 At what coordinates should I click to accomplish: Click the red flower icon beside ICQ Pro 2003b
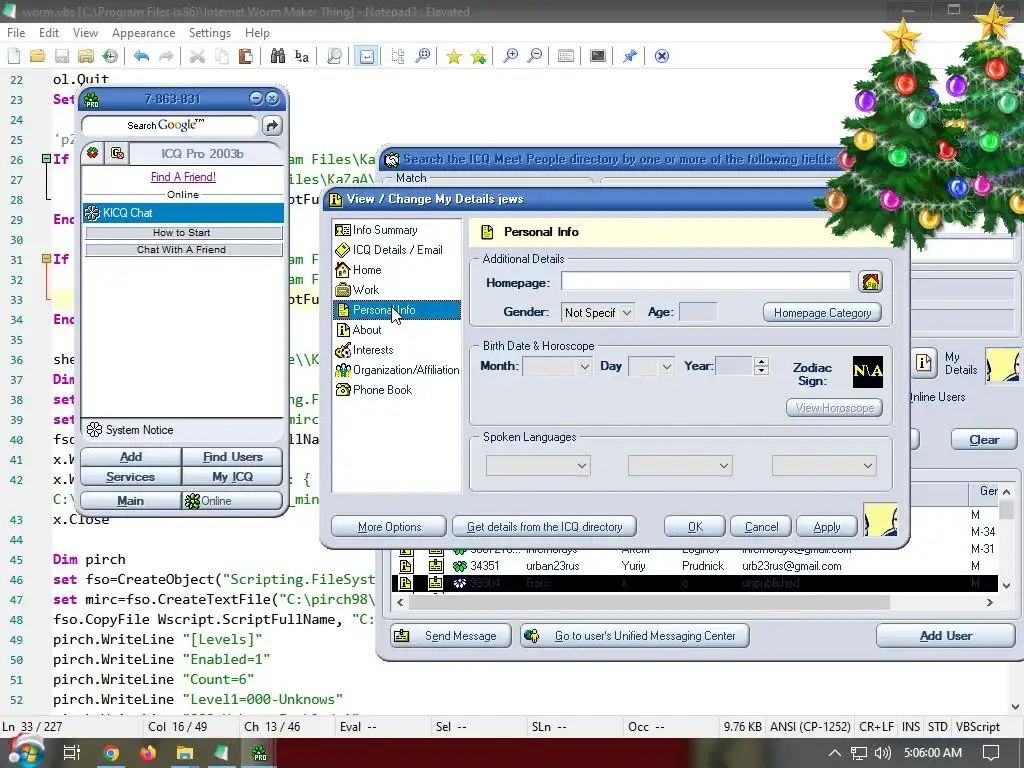point(93,153)
